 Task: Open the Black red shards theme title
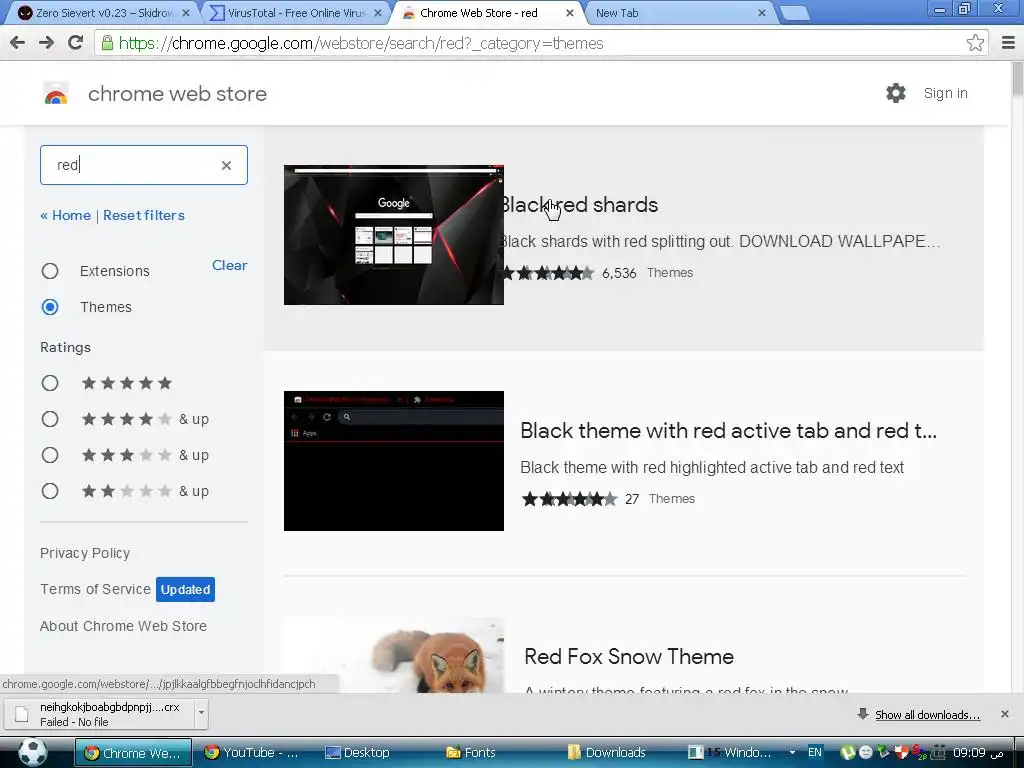click(x=579, y=204)
